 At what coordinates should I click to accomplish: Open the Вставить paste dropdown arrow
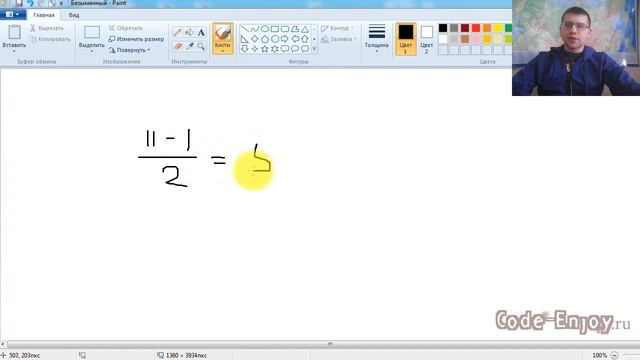pyautogui.click(x=14, y=51)
